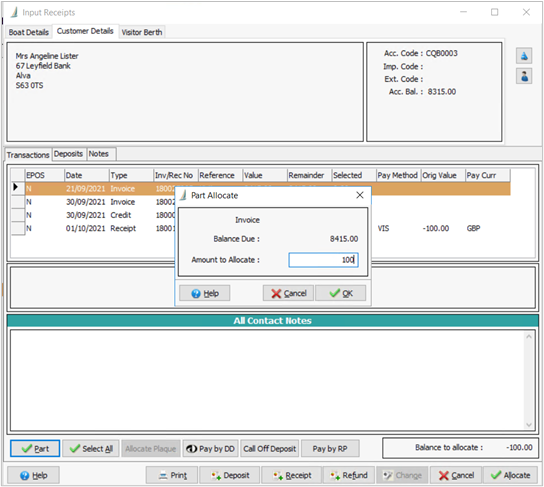Choose Pay by DD

[x=210, y=448]
